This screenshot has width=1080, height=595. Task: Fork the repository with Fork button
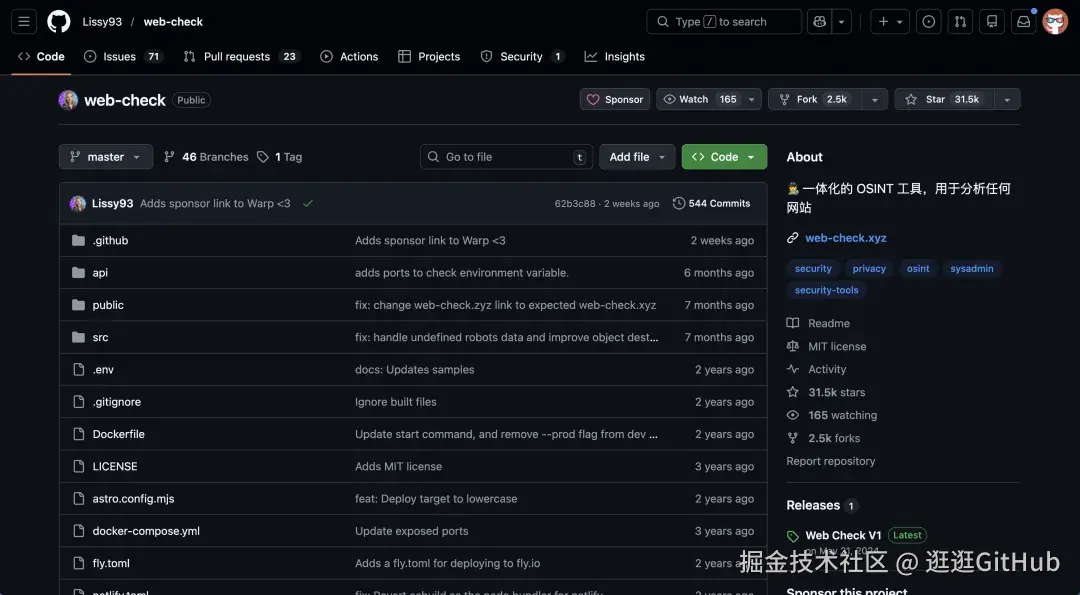coord(816,99)
